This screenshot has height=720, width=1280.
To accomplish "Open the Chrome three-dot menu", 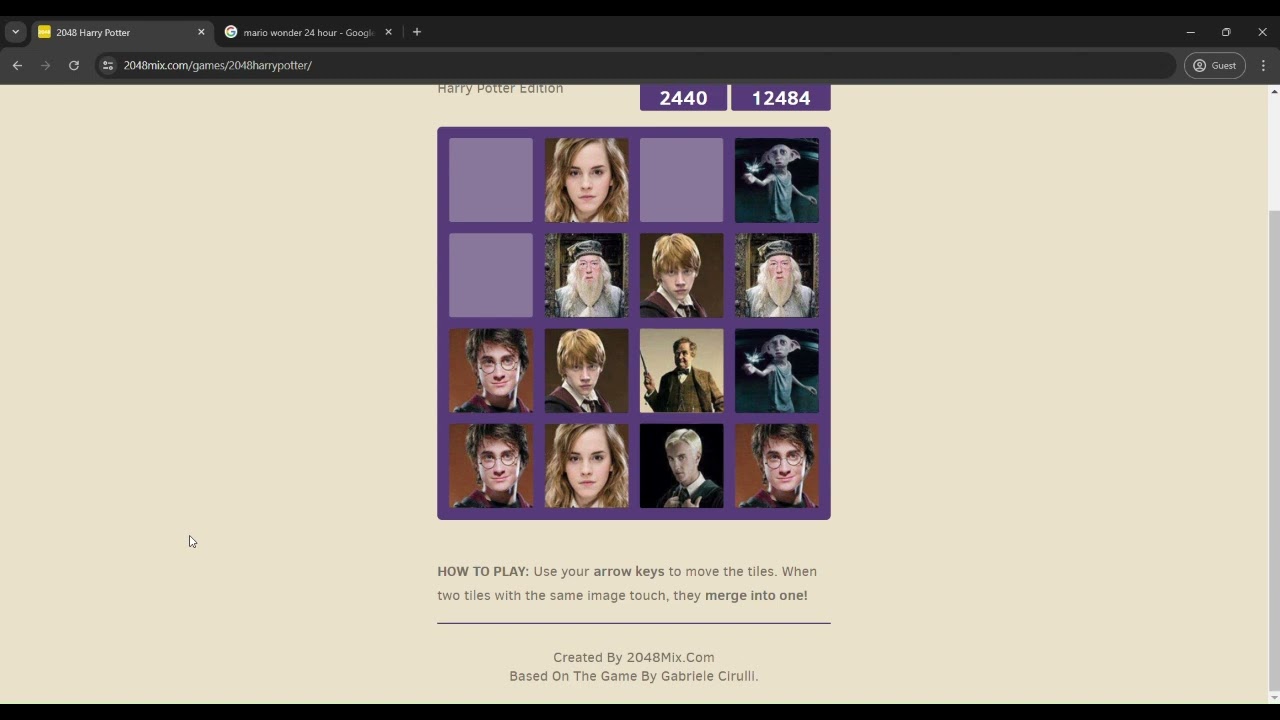I will (x=1263, y=65).
